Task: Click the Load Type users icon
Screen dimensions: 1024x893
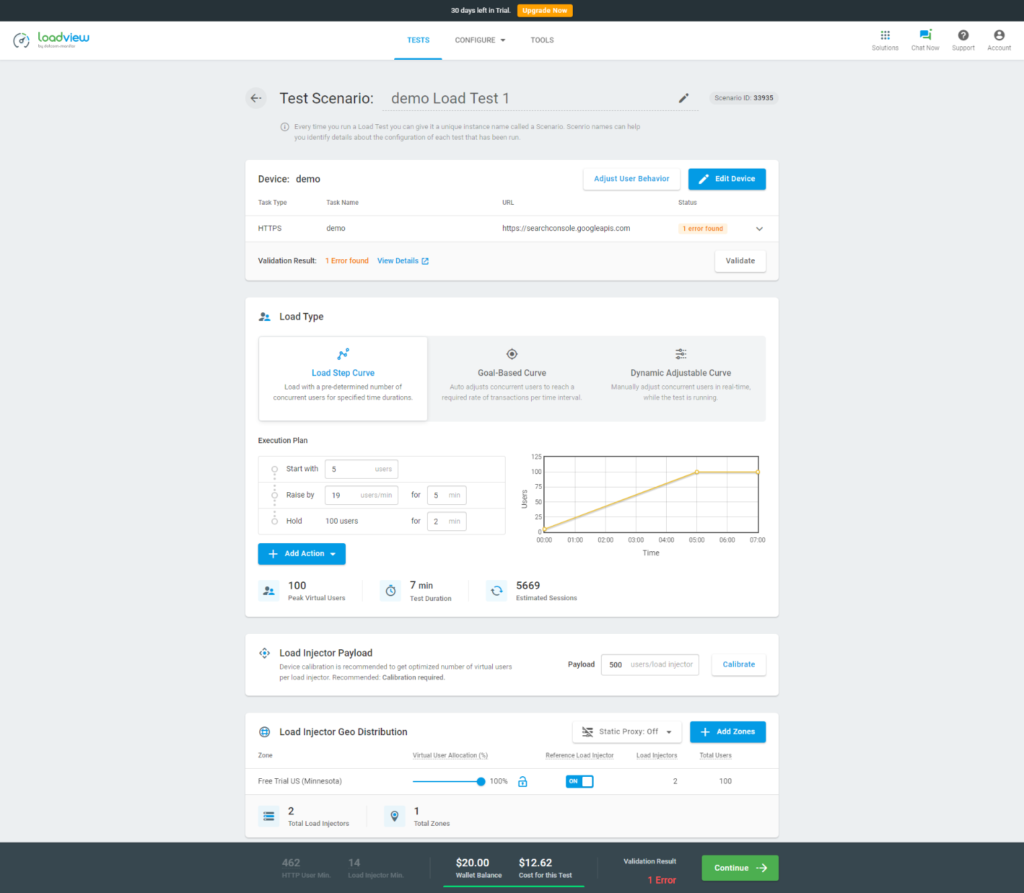Action: pos(264,317)
